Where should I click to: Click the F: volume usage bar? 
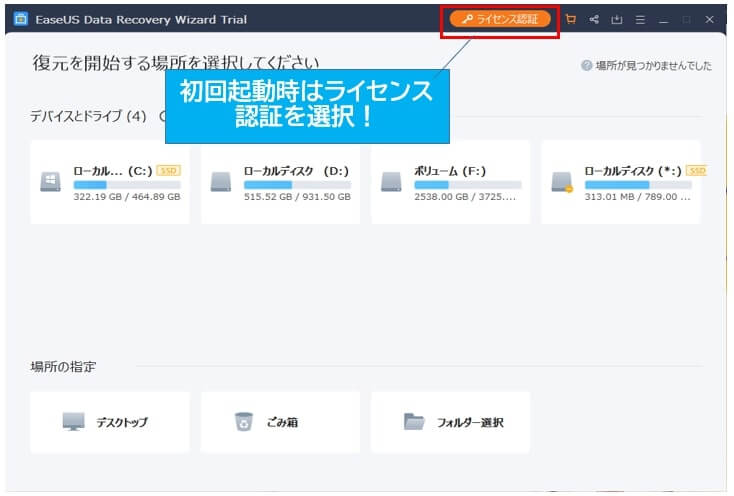tap(468, 185)
